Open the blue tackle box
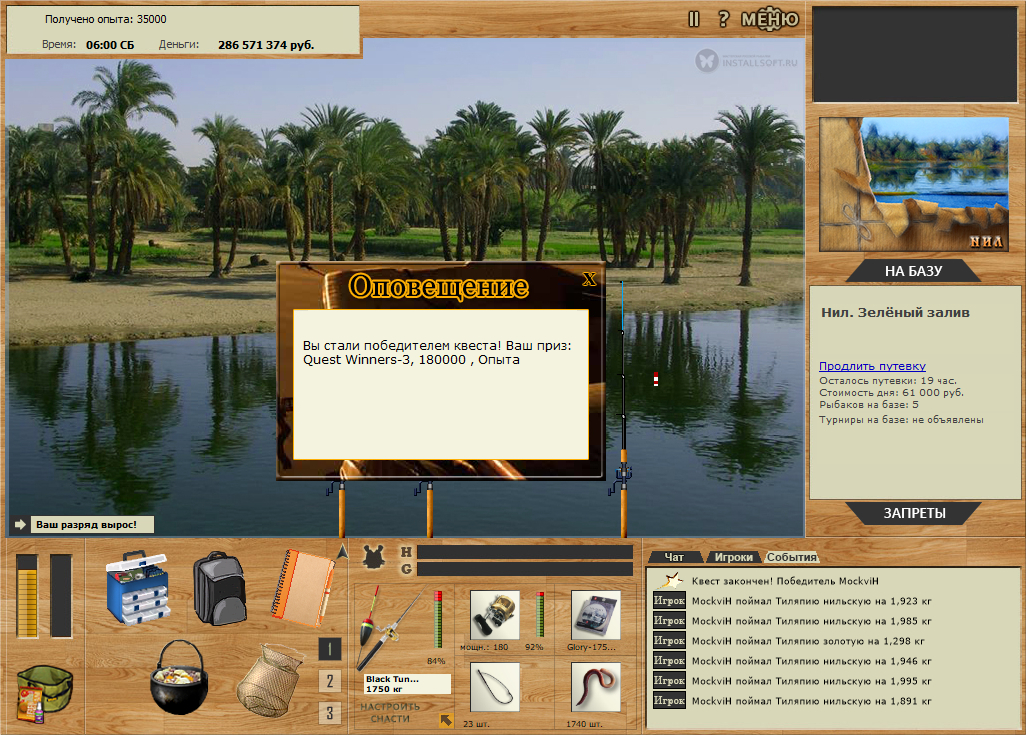 137,587
